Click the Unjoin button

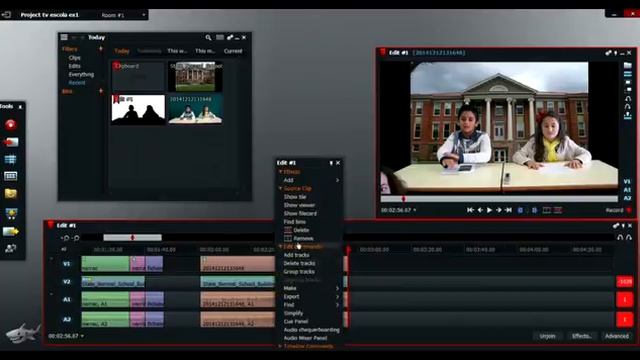pyautogui.click(x=547, y=336)
